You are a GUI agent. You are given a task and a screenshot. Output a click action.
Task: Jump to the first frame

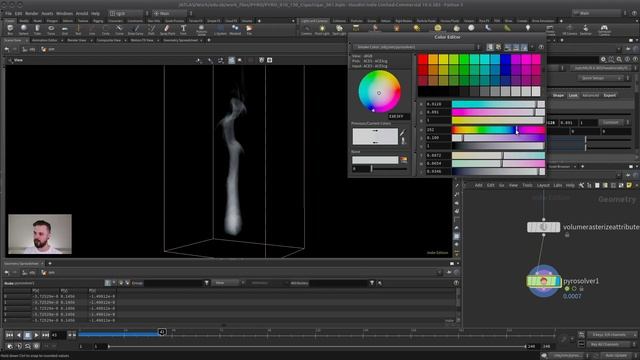[x=9, y=335]
